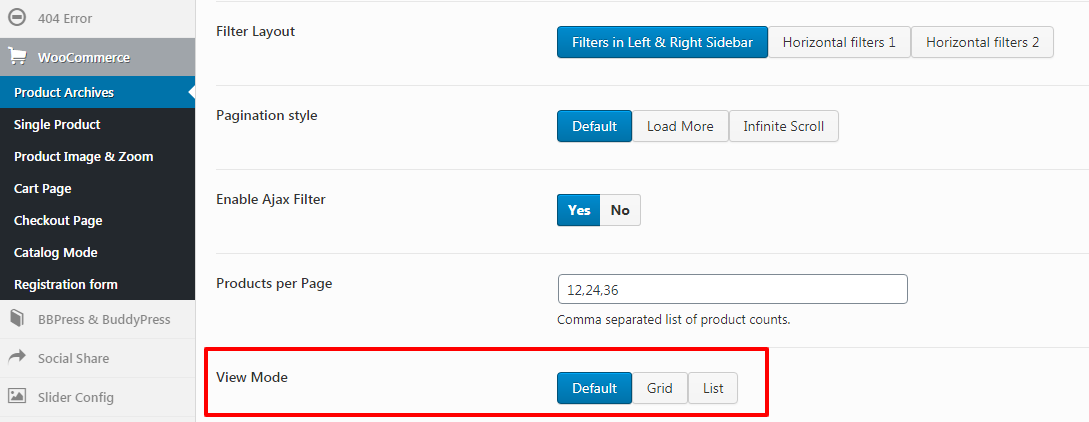The image size is (1089, 422).
Task: Open Single Product settings
Action: tap(57, 124)
